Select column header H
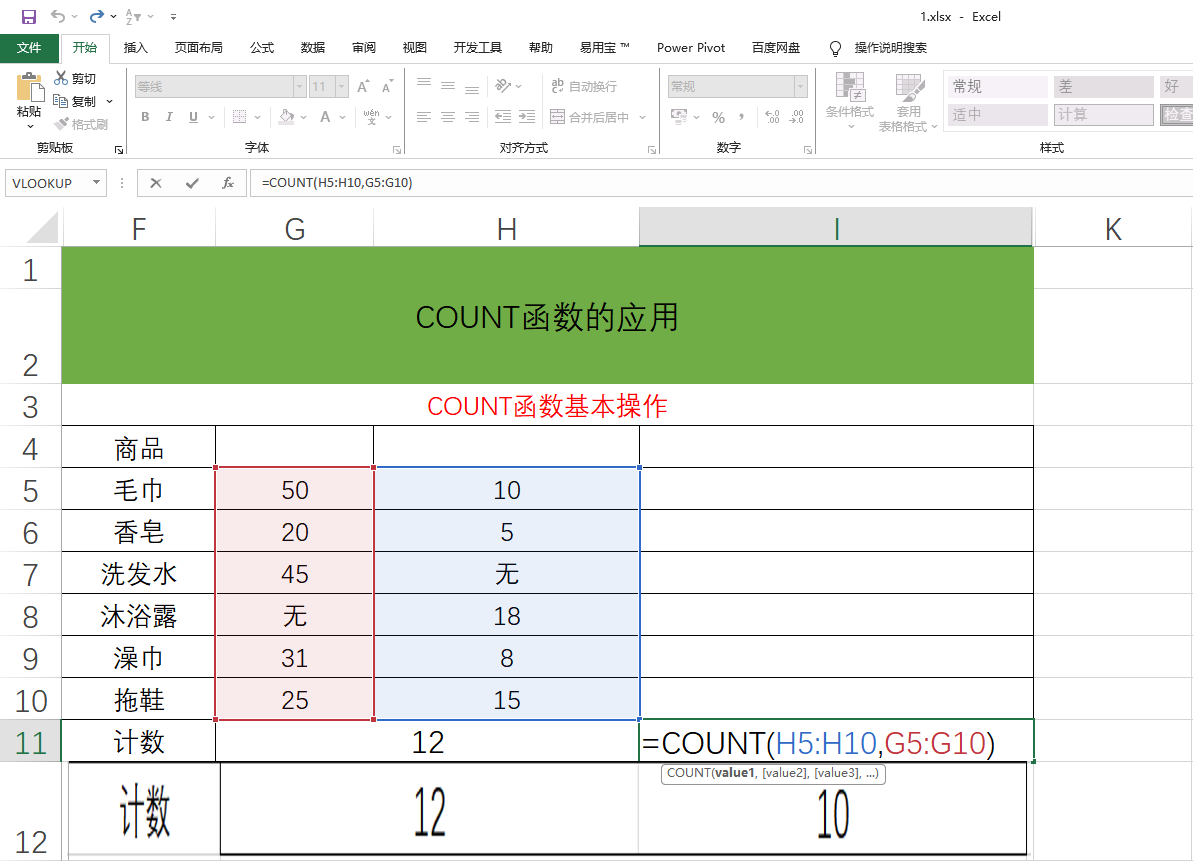 point(507,228)
